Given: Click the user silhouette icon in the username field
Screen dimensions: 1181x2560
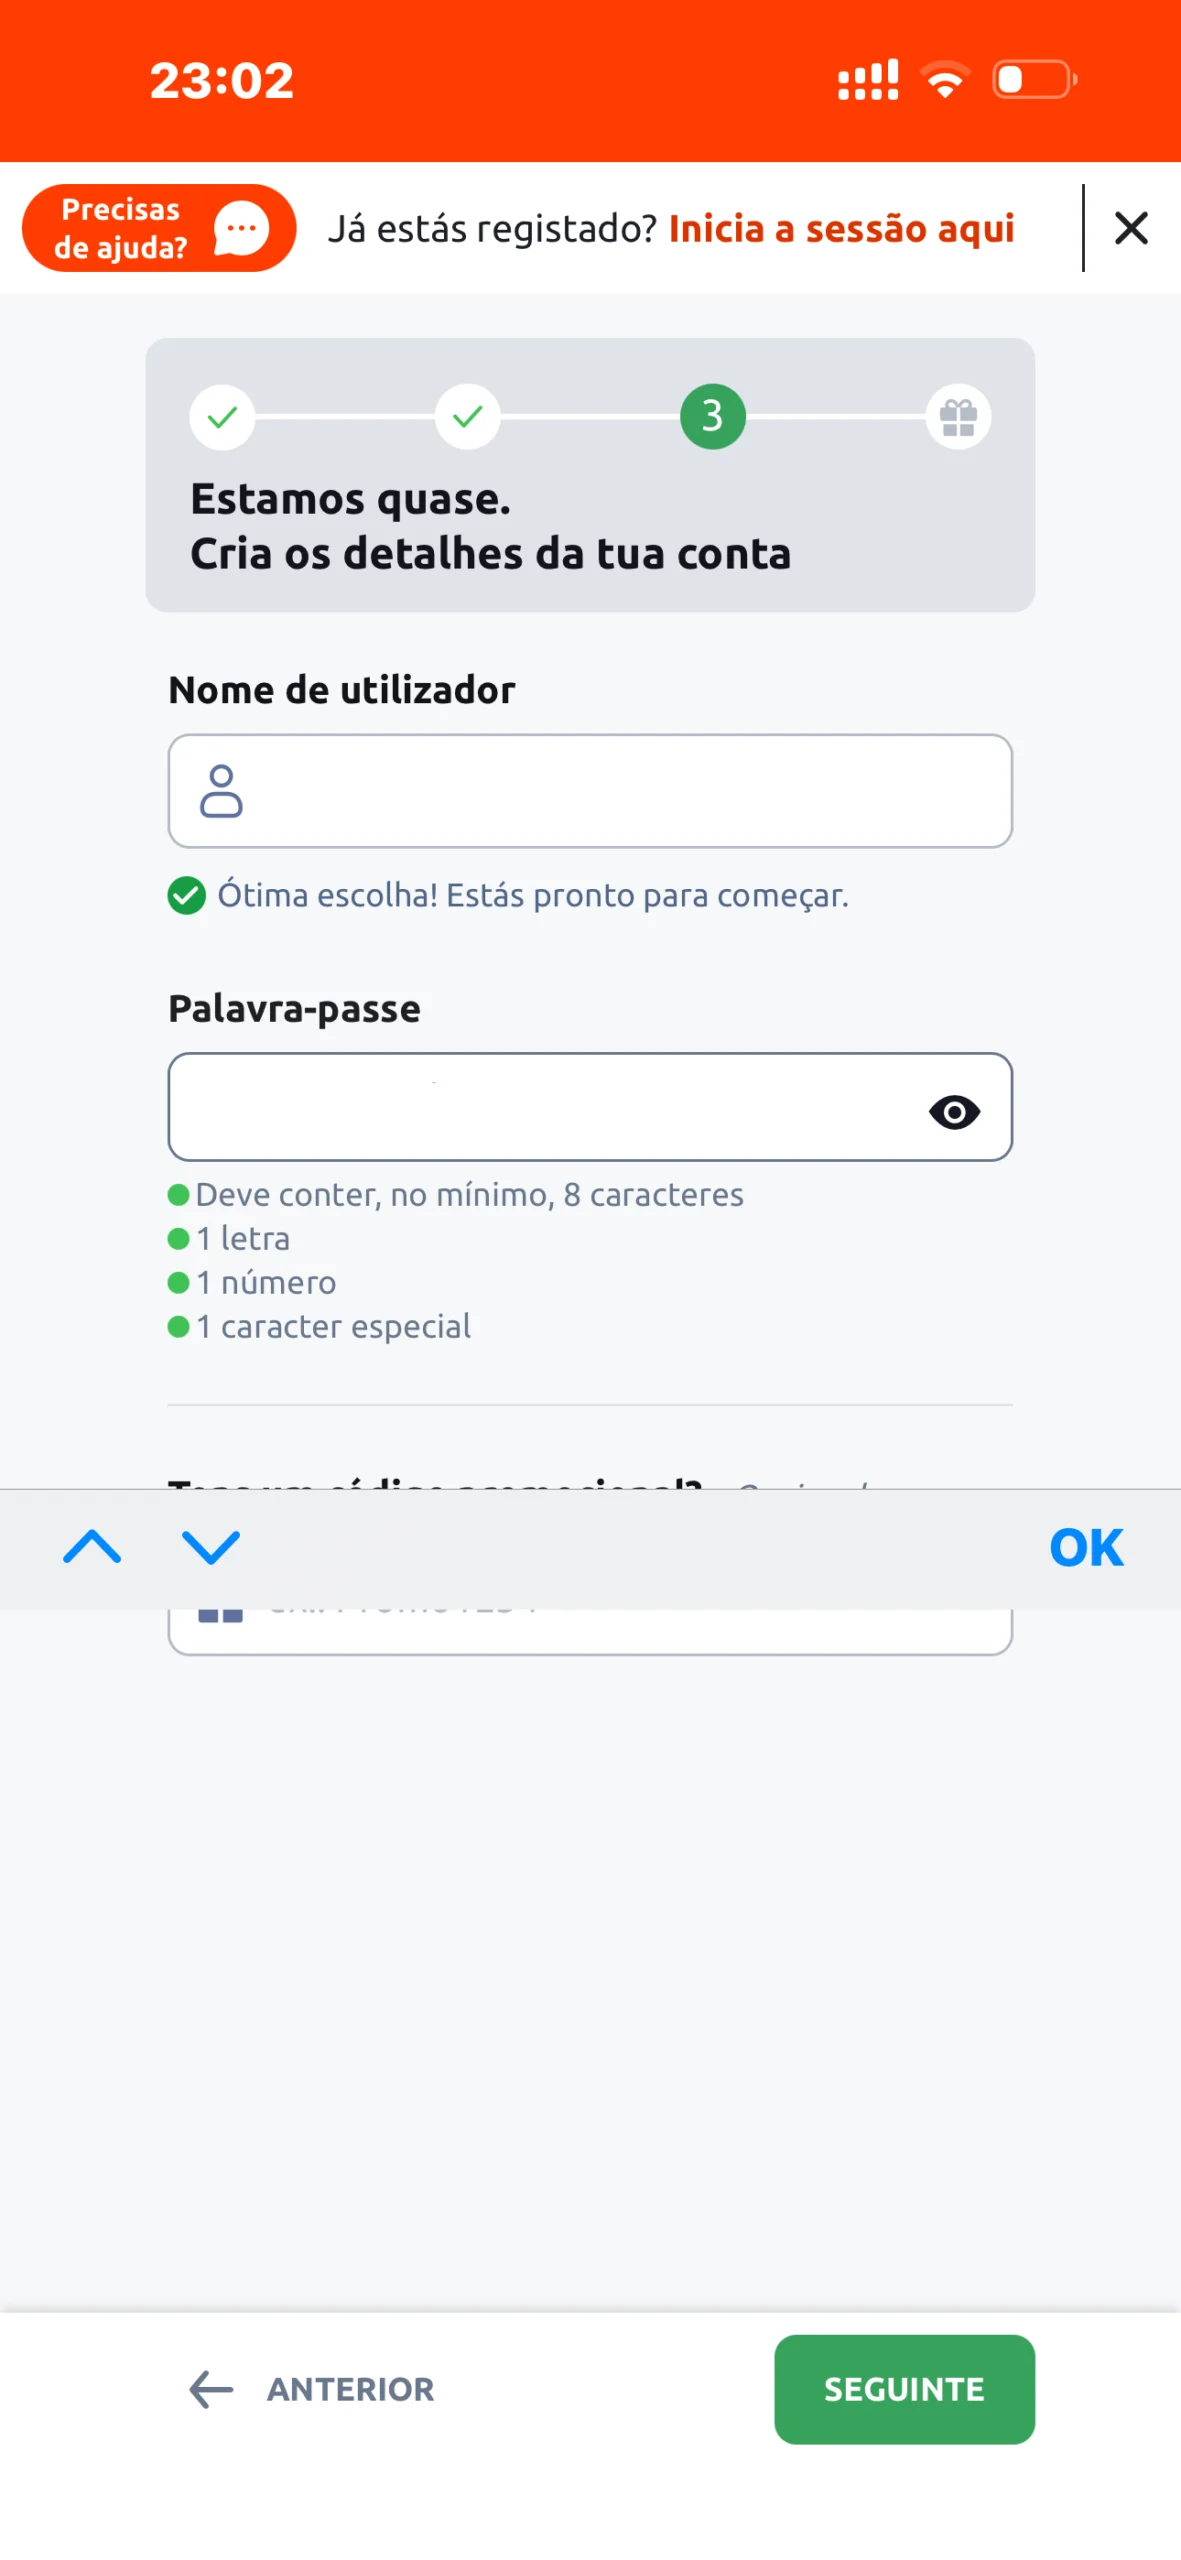Looking at the screenshot, I should pos(221,791).
